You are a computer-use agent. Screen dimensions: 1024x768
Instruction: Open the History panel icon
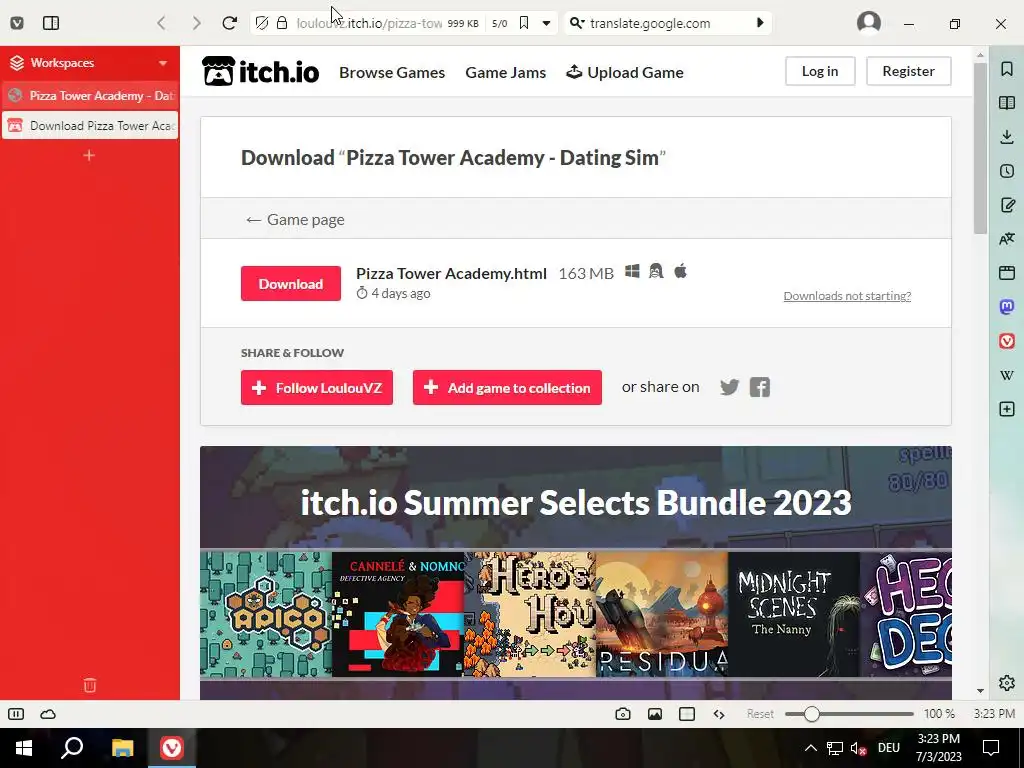(1006, 171)
